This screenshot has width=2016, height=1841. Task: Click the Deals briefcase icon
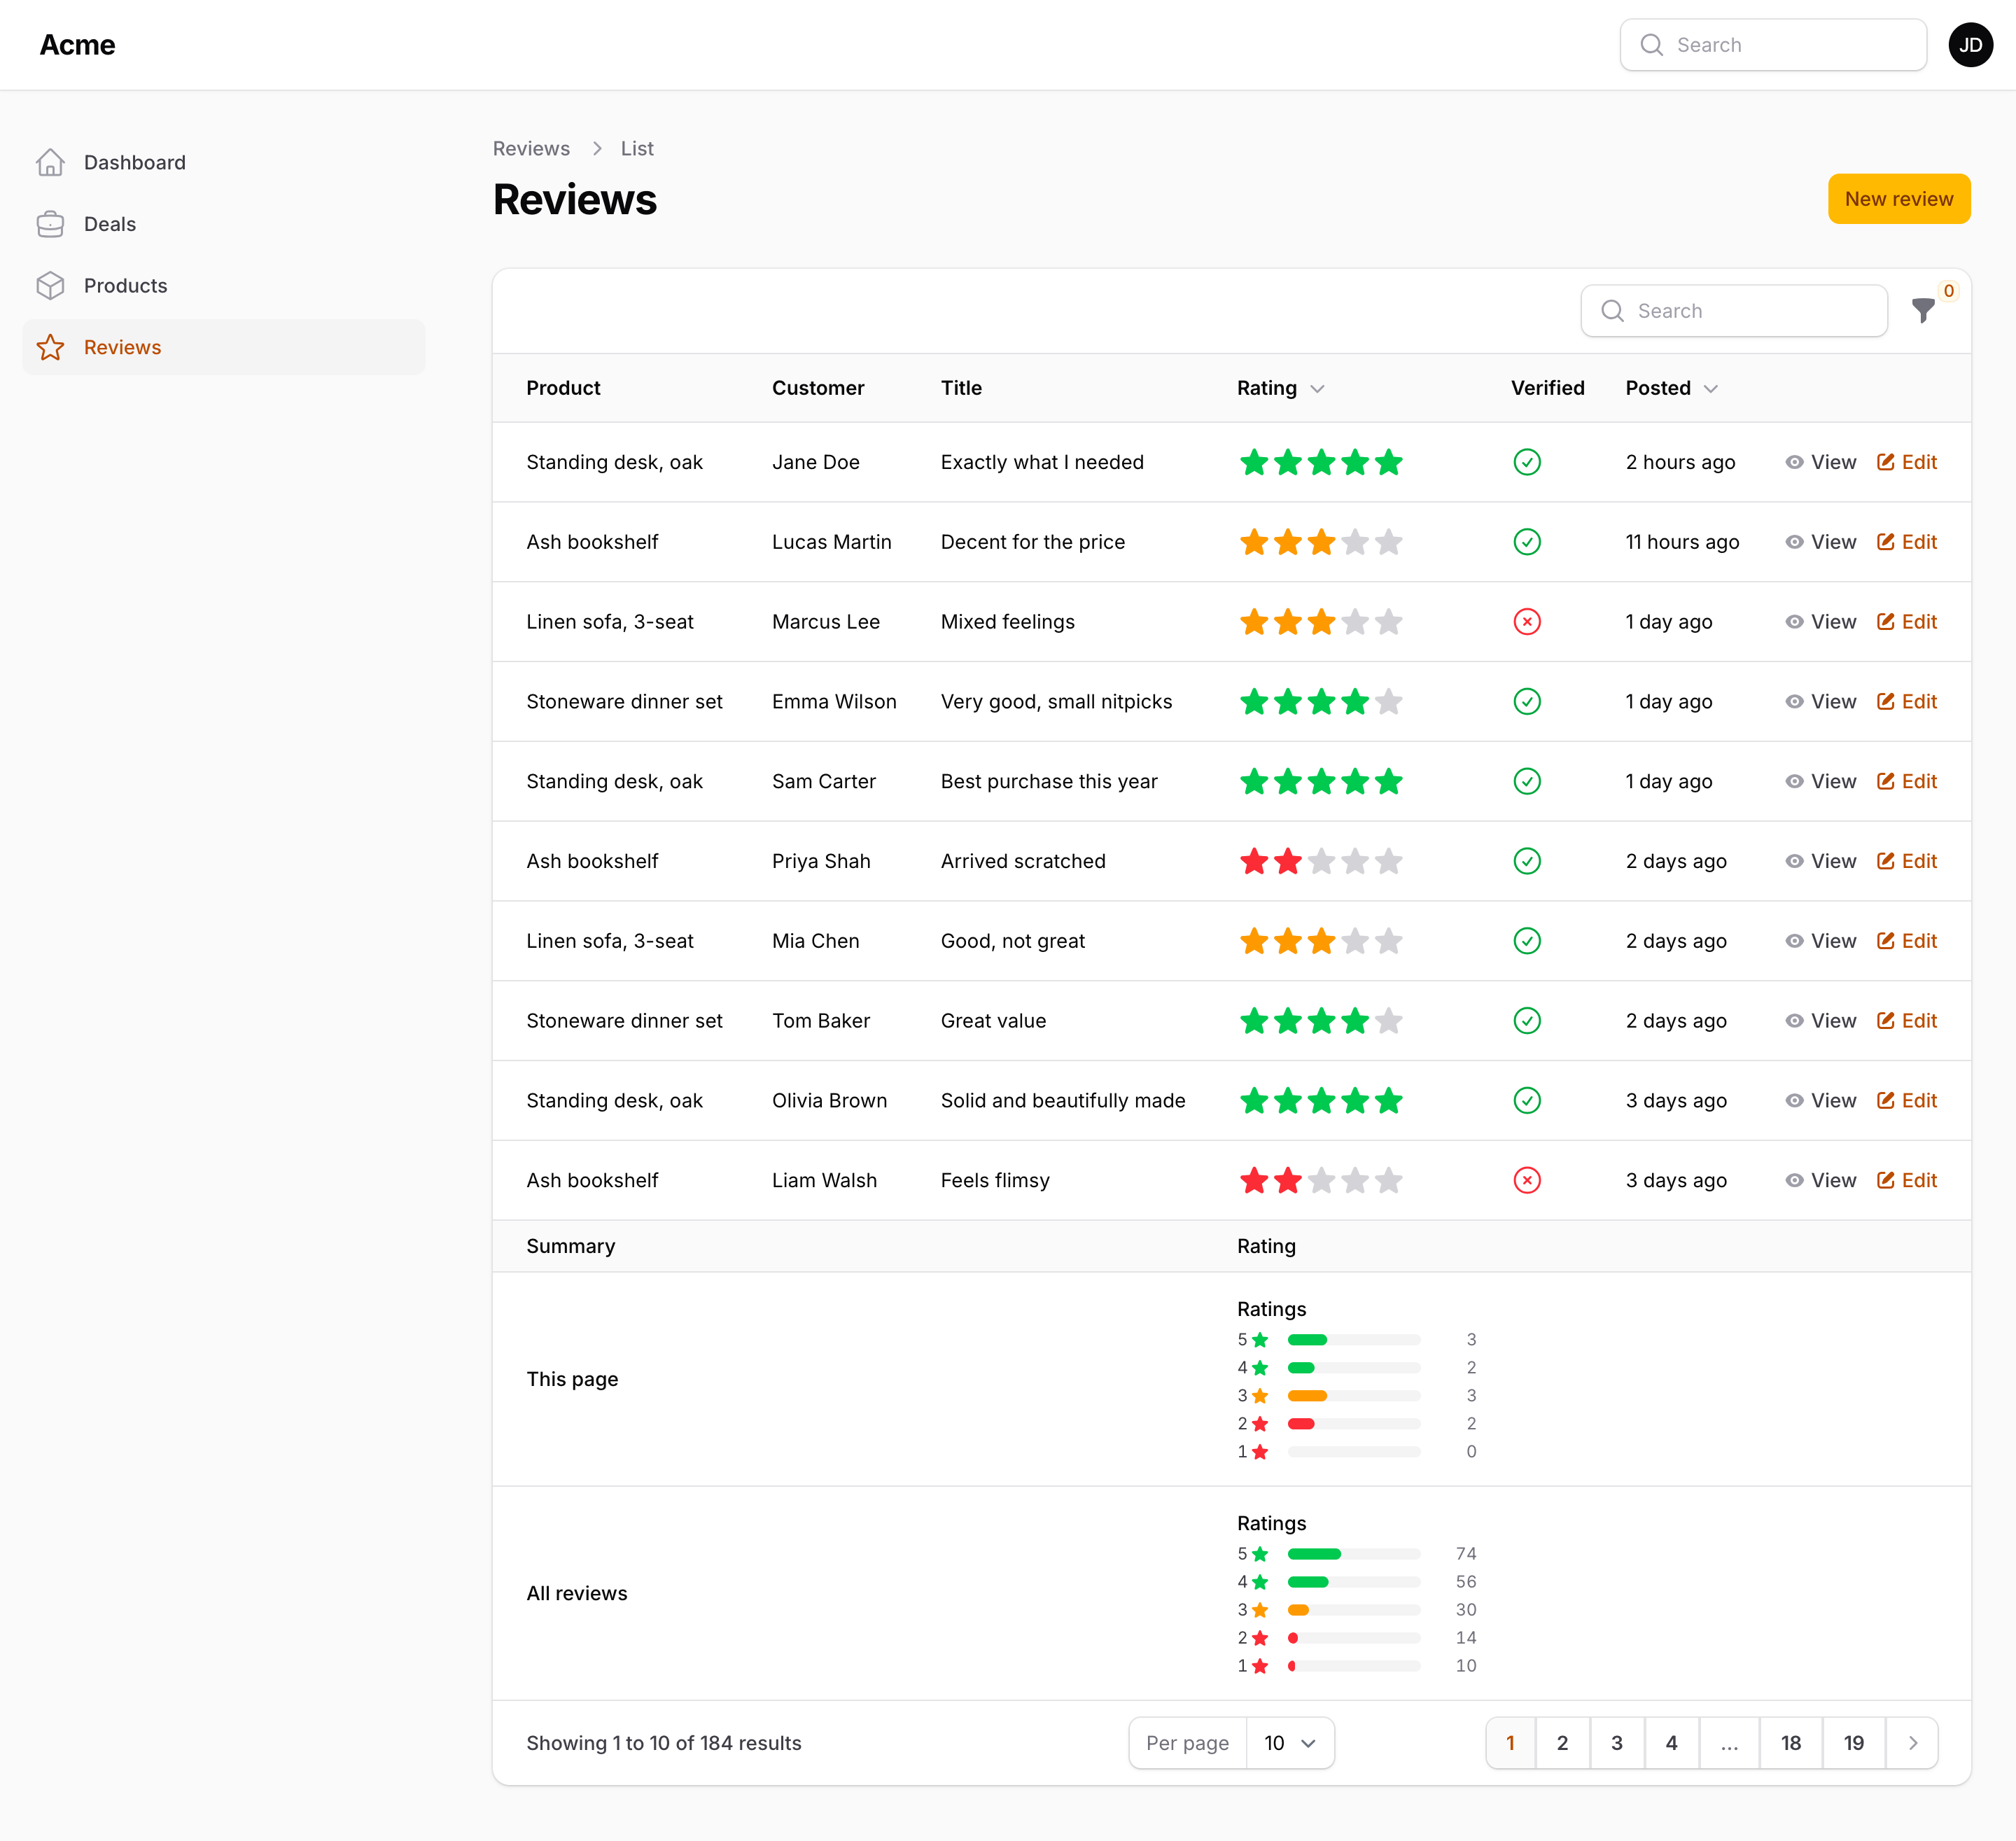coord(50,224)
